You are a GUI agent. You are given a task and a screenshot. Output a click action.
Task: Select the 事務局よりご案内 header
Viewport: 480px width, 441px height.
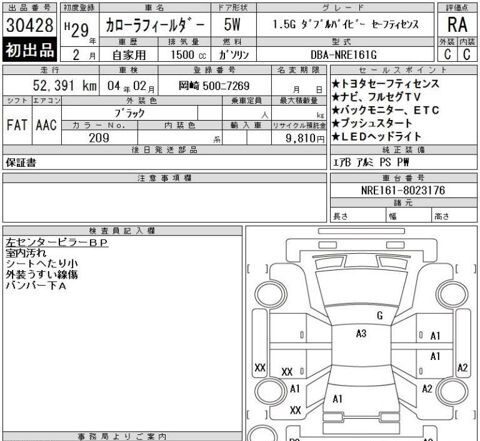[x=122, y=436]
